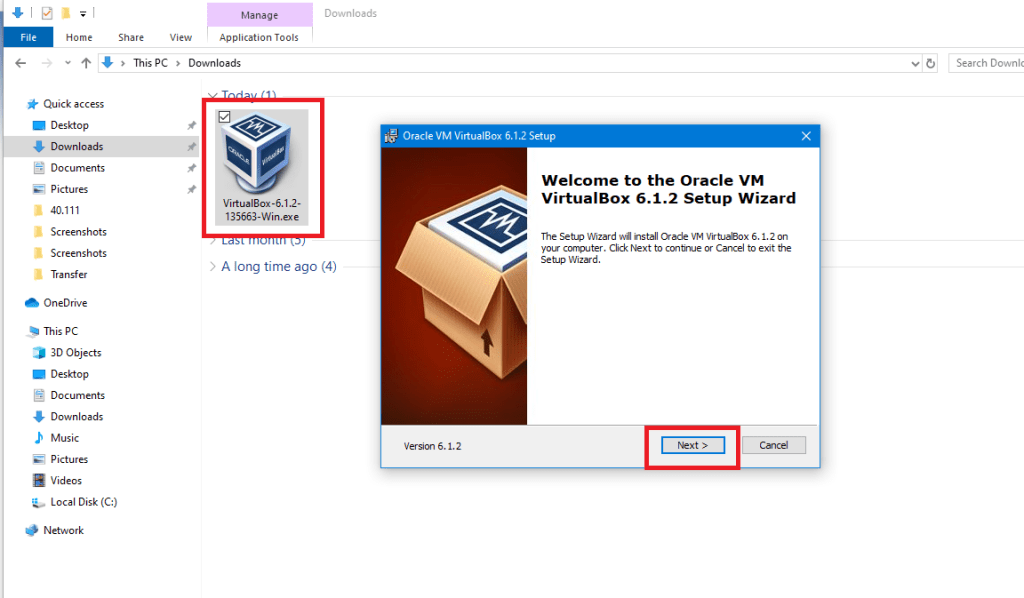
Task: Click Next in VirtualBox Setup Wizard
Action: [692, 445]
